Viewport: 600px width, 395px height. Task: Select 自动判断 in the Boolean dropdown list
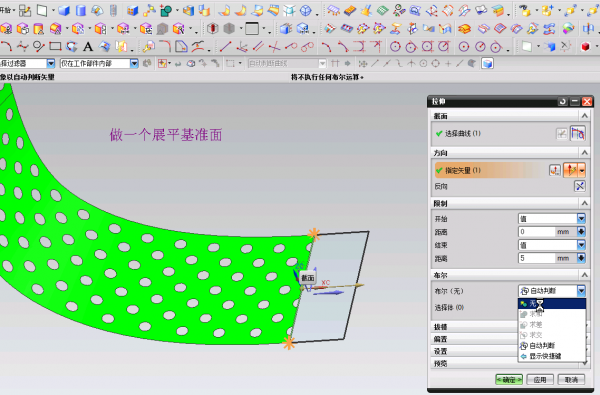point(552,346)
